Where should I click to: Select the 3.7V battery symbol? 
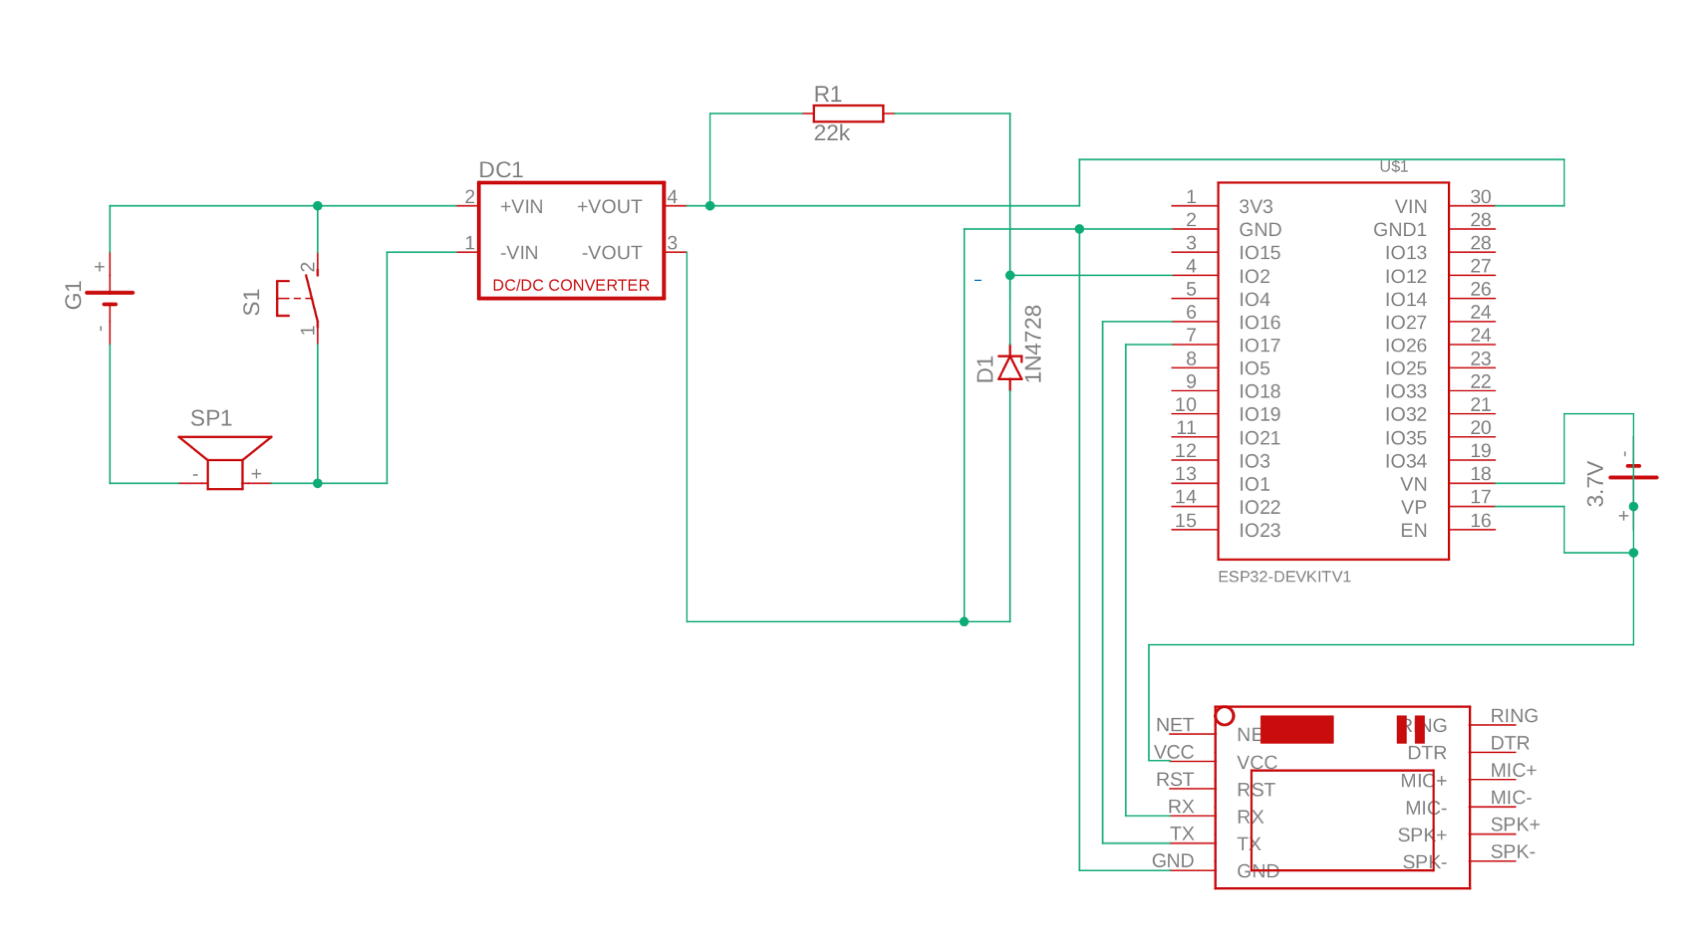(x=1632, y=477)
